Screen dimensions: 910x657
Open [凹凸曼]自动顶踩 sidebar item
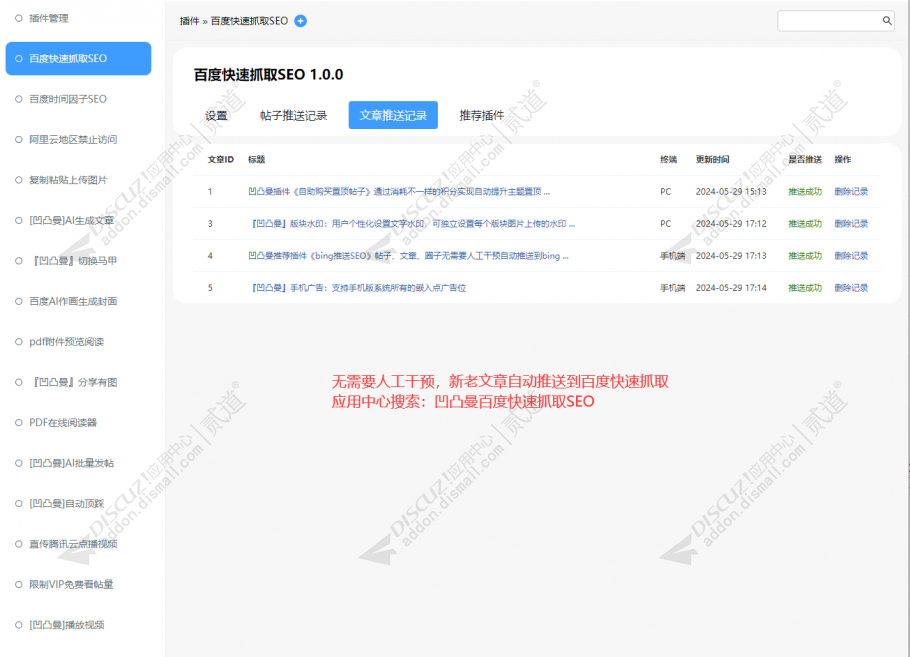click(67, 504)
